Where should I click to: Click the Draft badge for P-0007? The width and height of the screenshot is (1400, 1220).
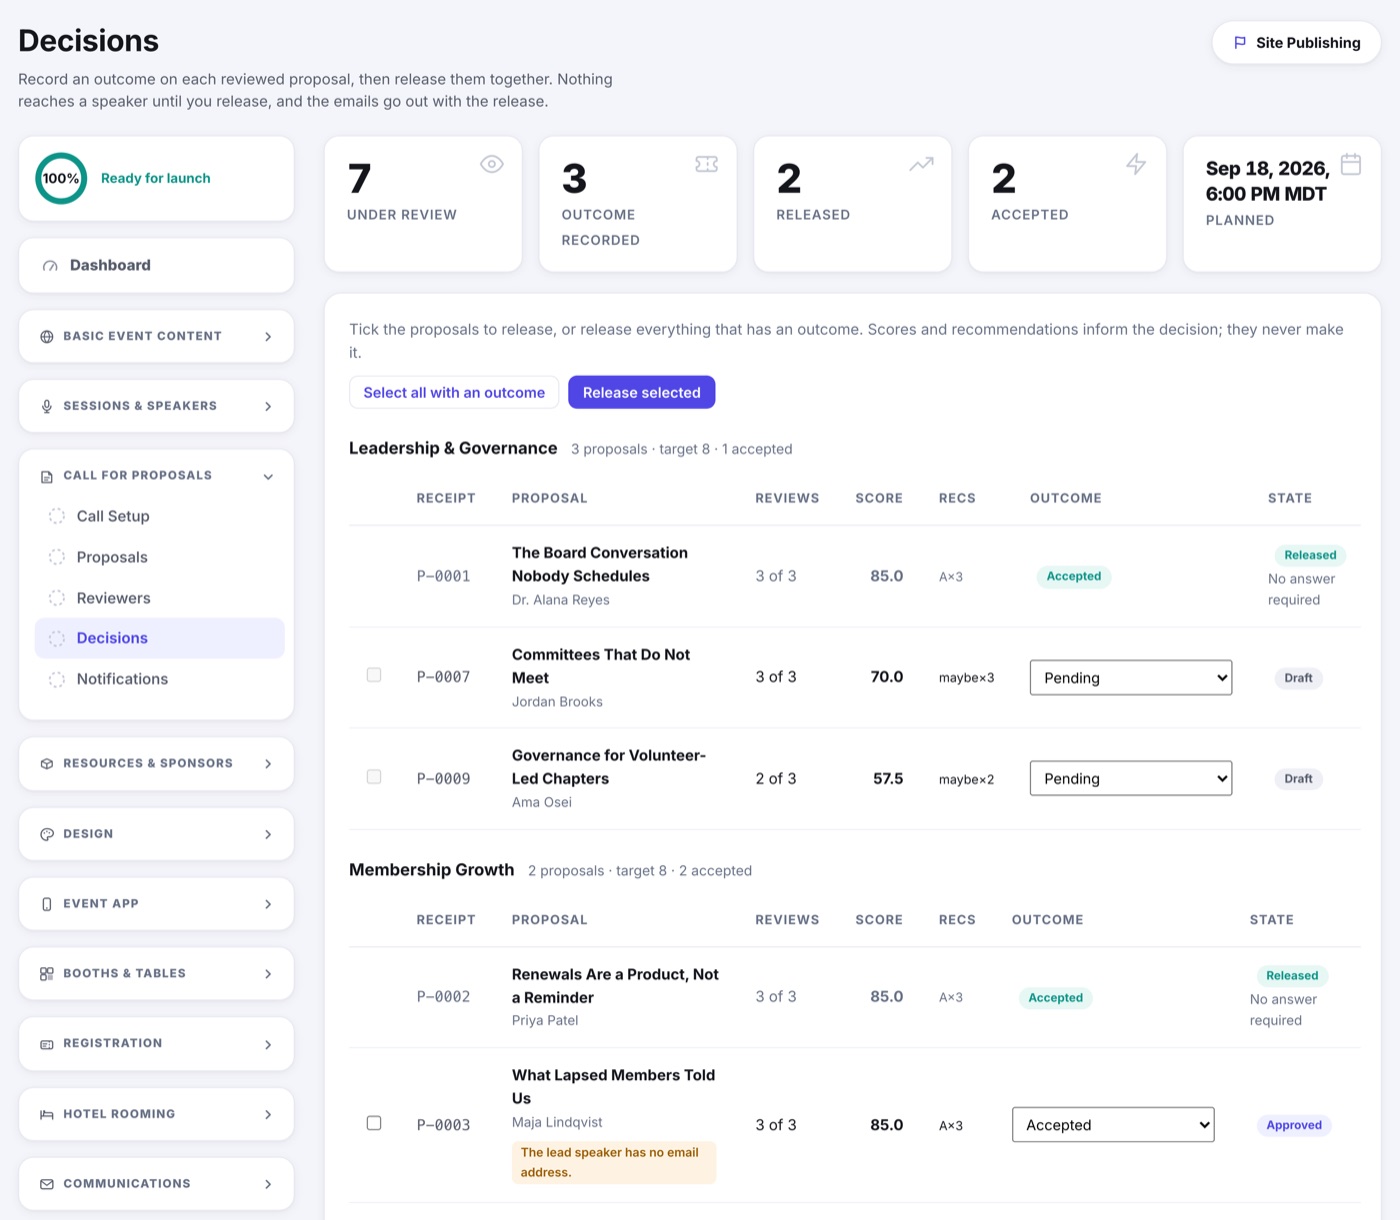coord(1298,678)
